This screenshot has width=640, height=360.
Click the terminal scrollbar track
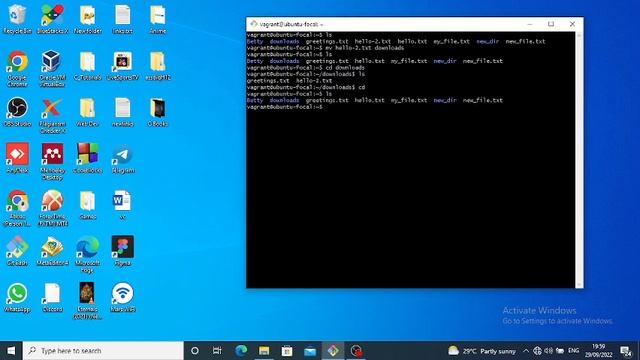tap(579, 159)
